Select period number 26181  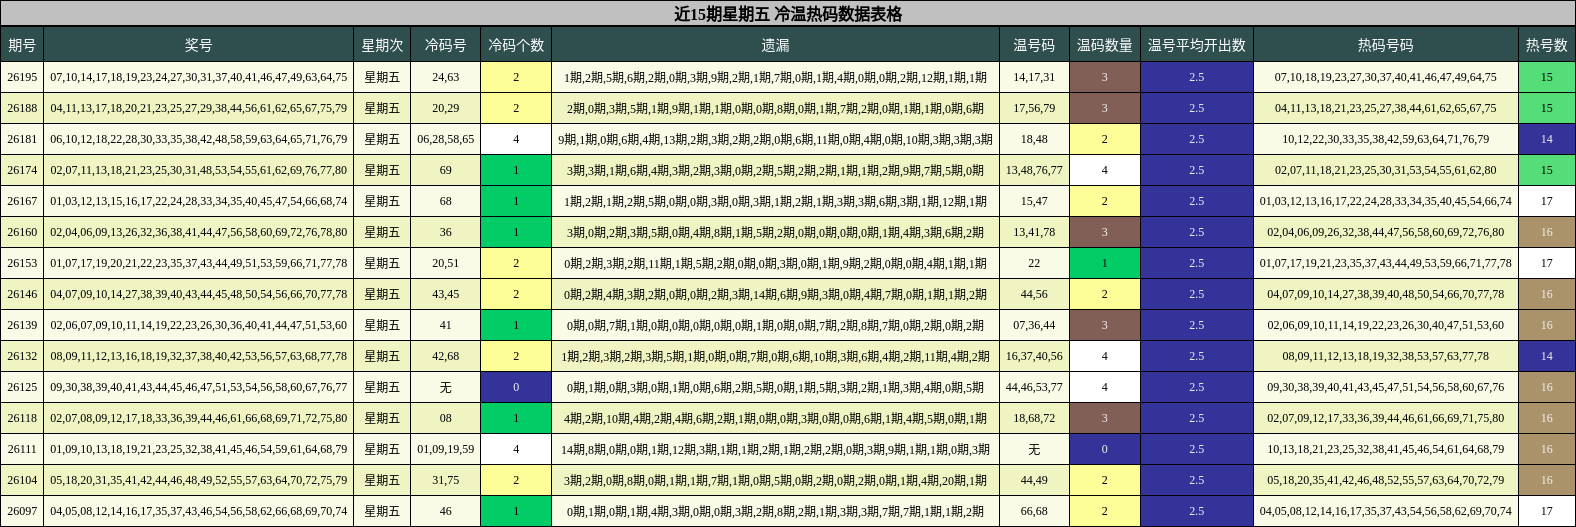[x=22, y=139]
